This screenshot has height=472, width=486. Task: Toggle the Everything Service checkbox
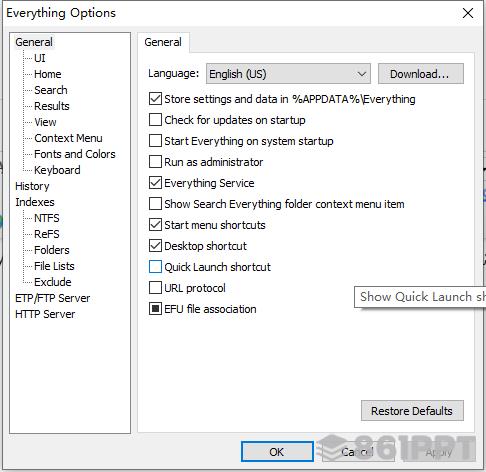click(x=155, y=183)
